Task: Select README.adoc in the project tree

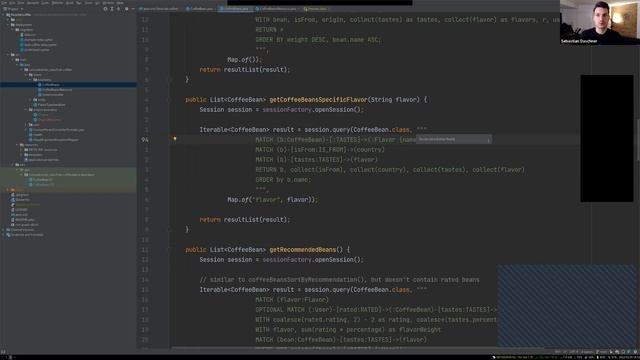Action: click(24, 220)
